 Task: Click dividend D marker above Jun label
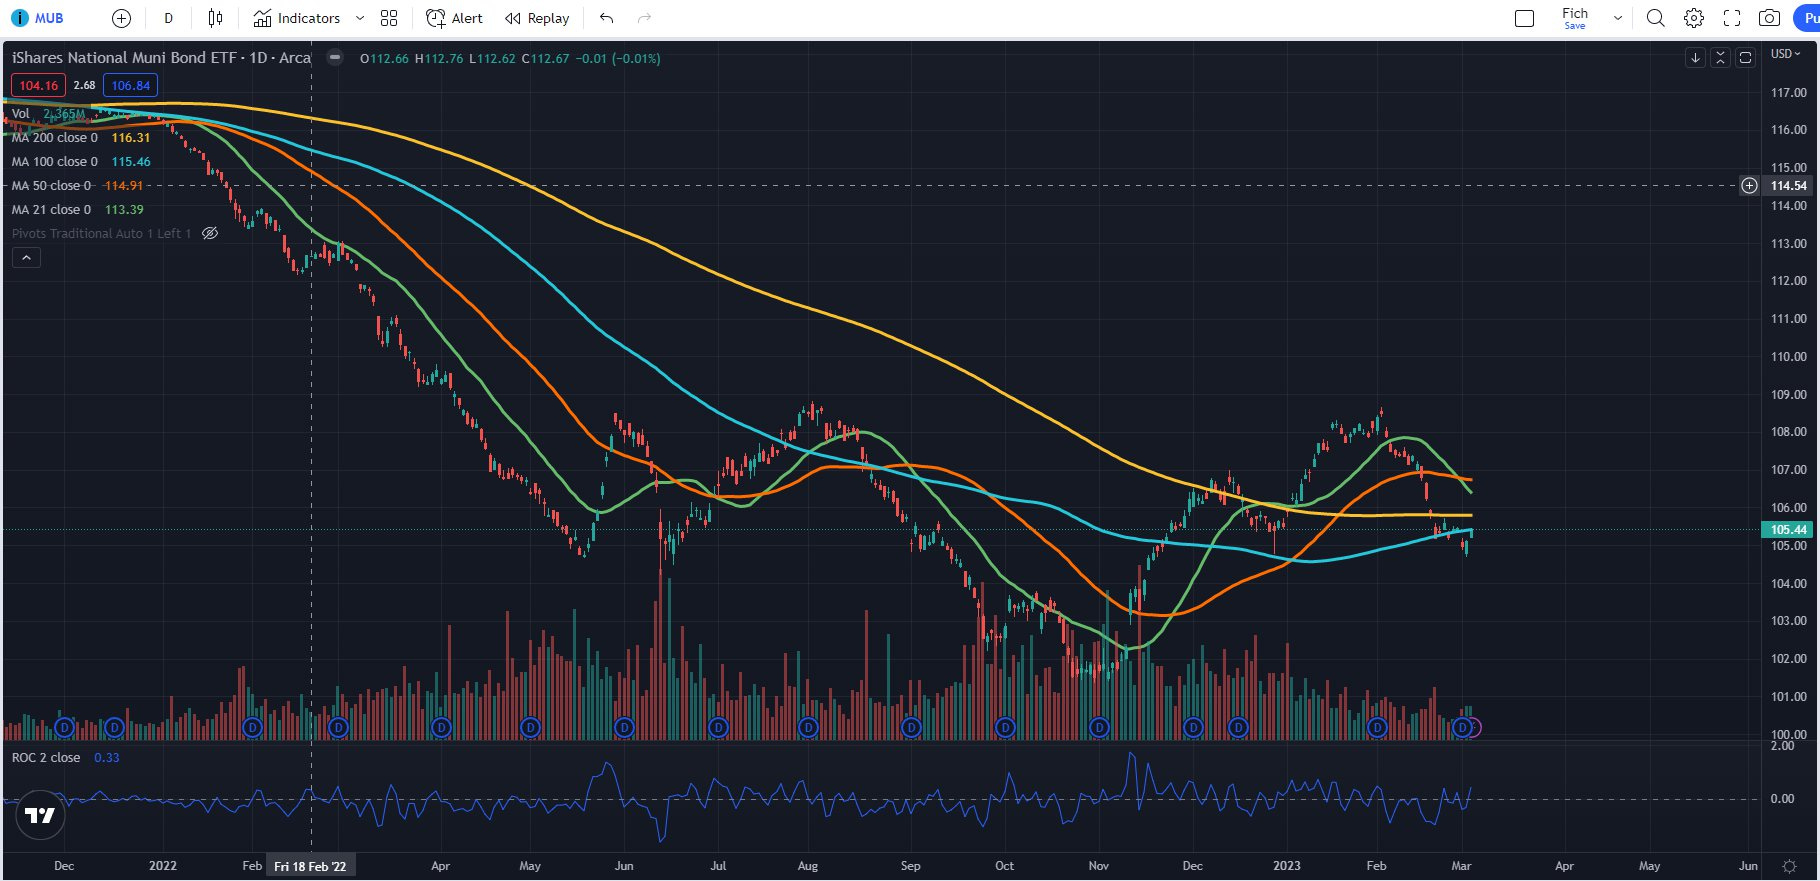tap(624, 728)
